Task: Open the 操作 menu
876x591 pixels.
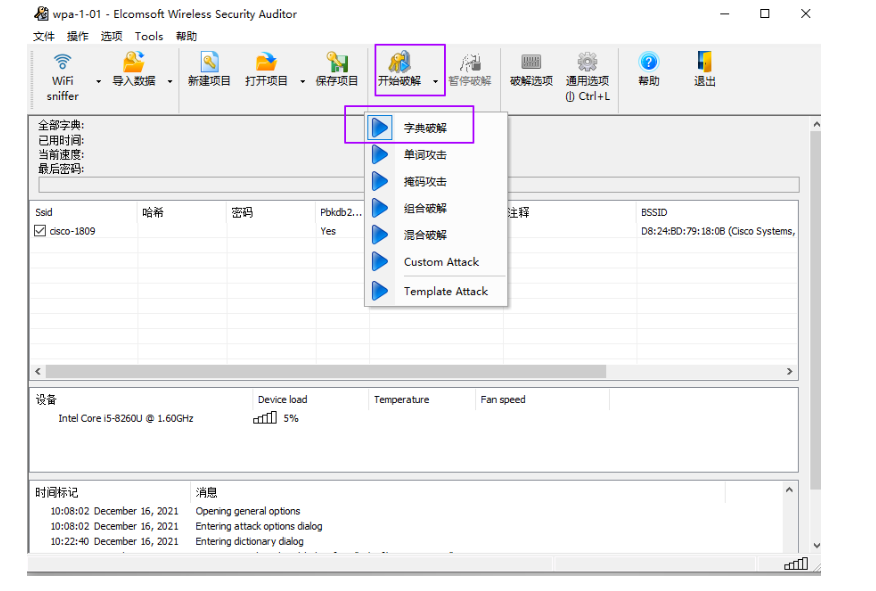Action: (x=78, y=36)
